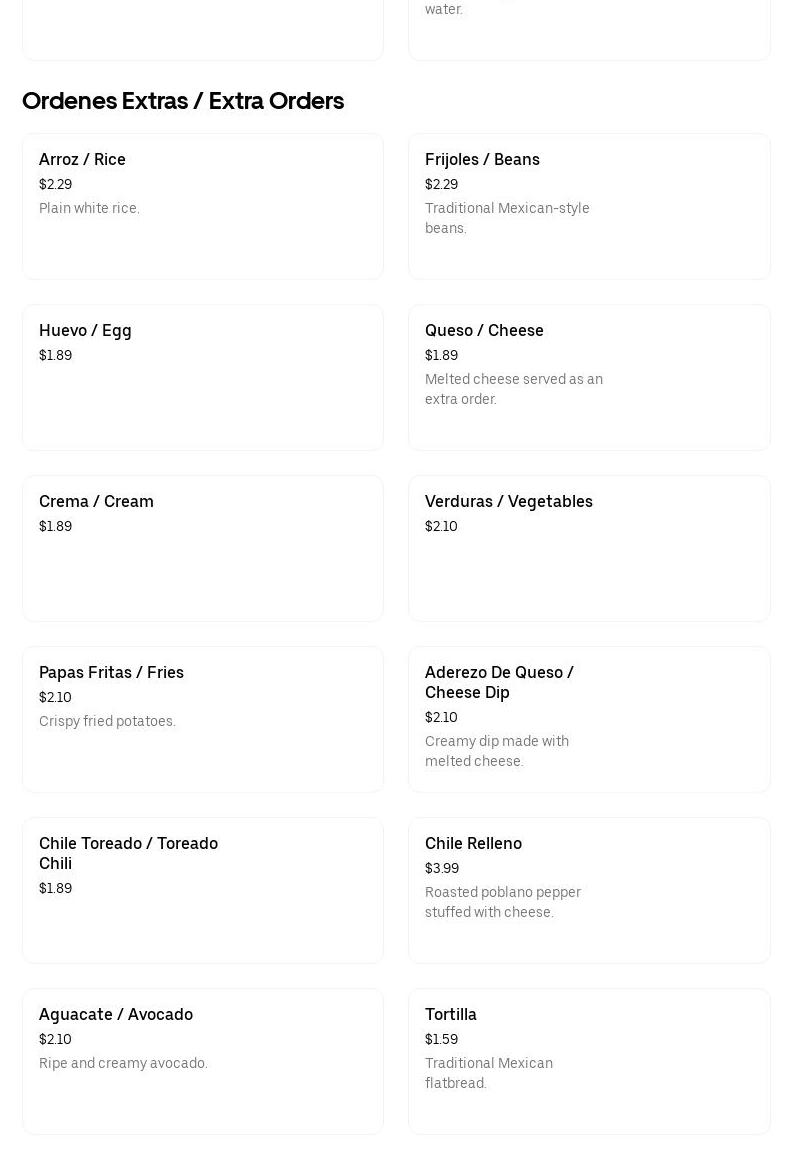
Task: Click 'Plain white rice.' description
Action: point(89,208)
